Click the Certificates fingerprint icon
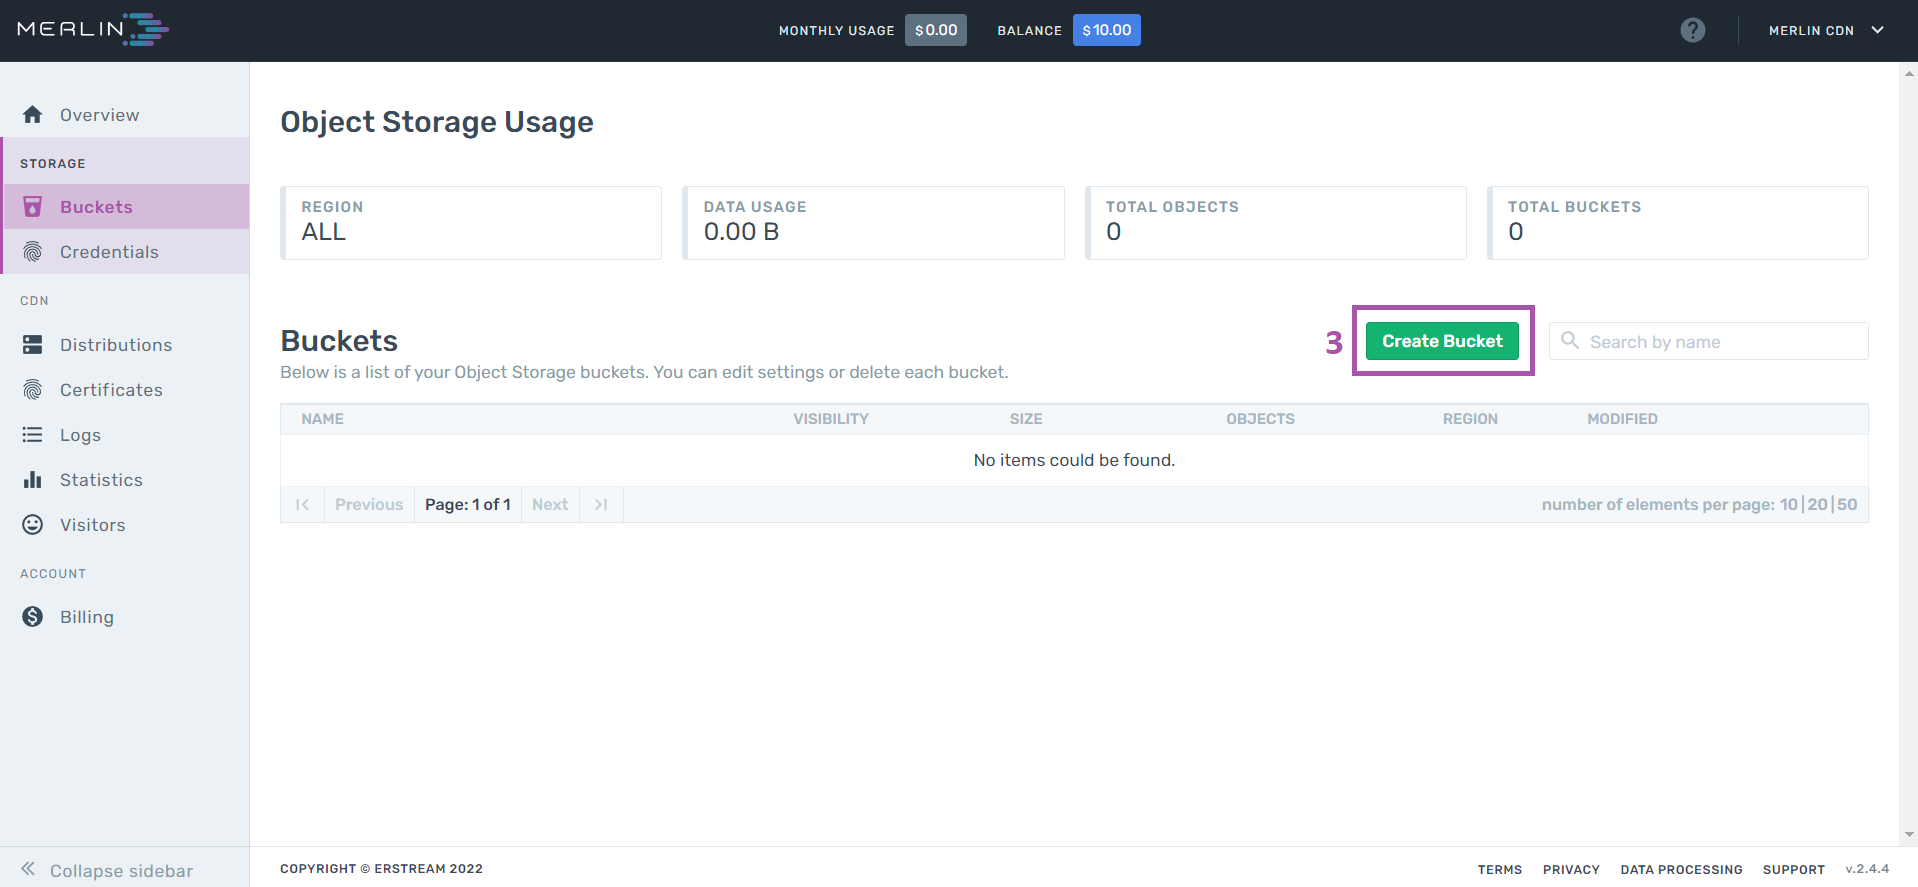The width and height of the screenshot is (1918, 887). pos(33,390)
